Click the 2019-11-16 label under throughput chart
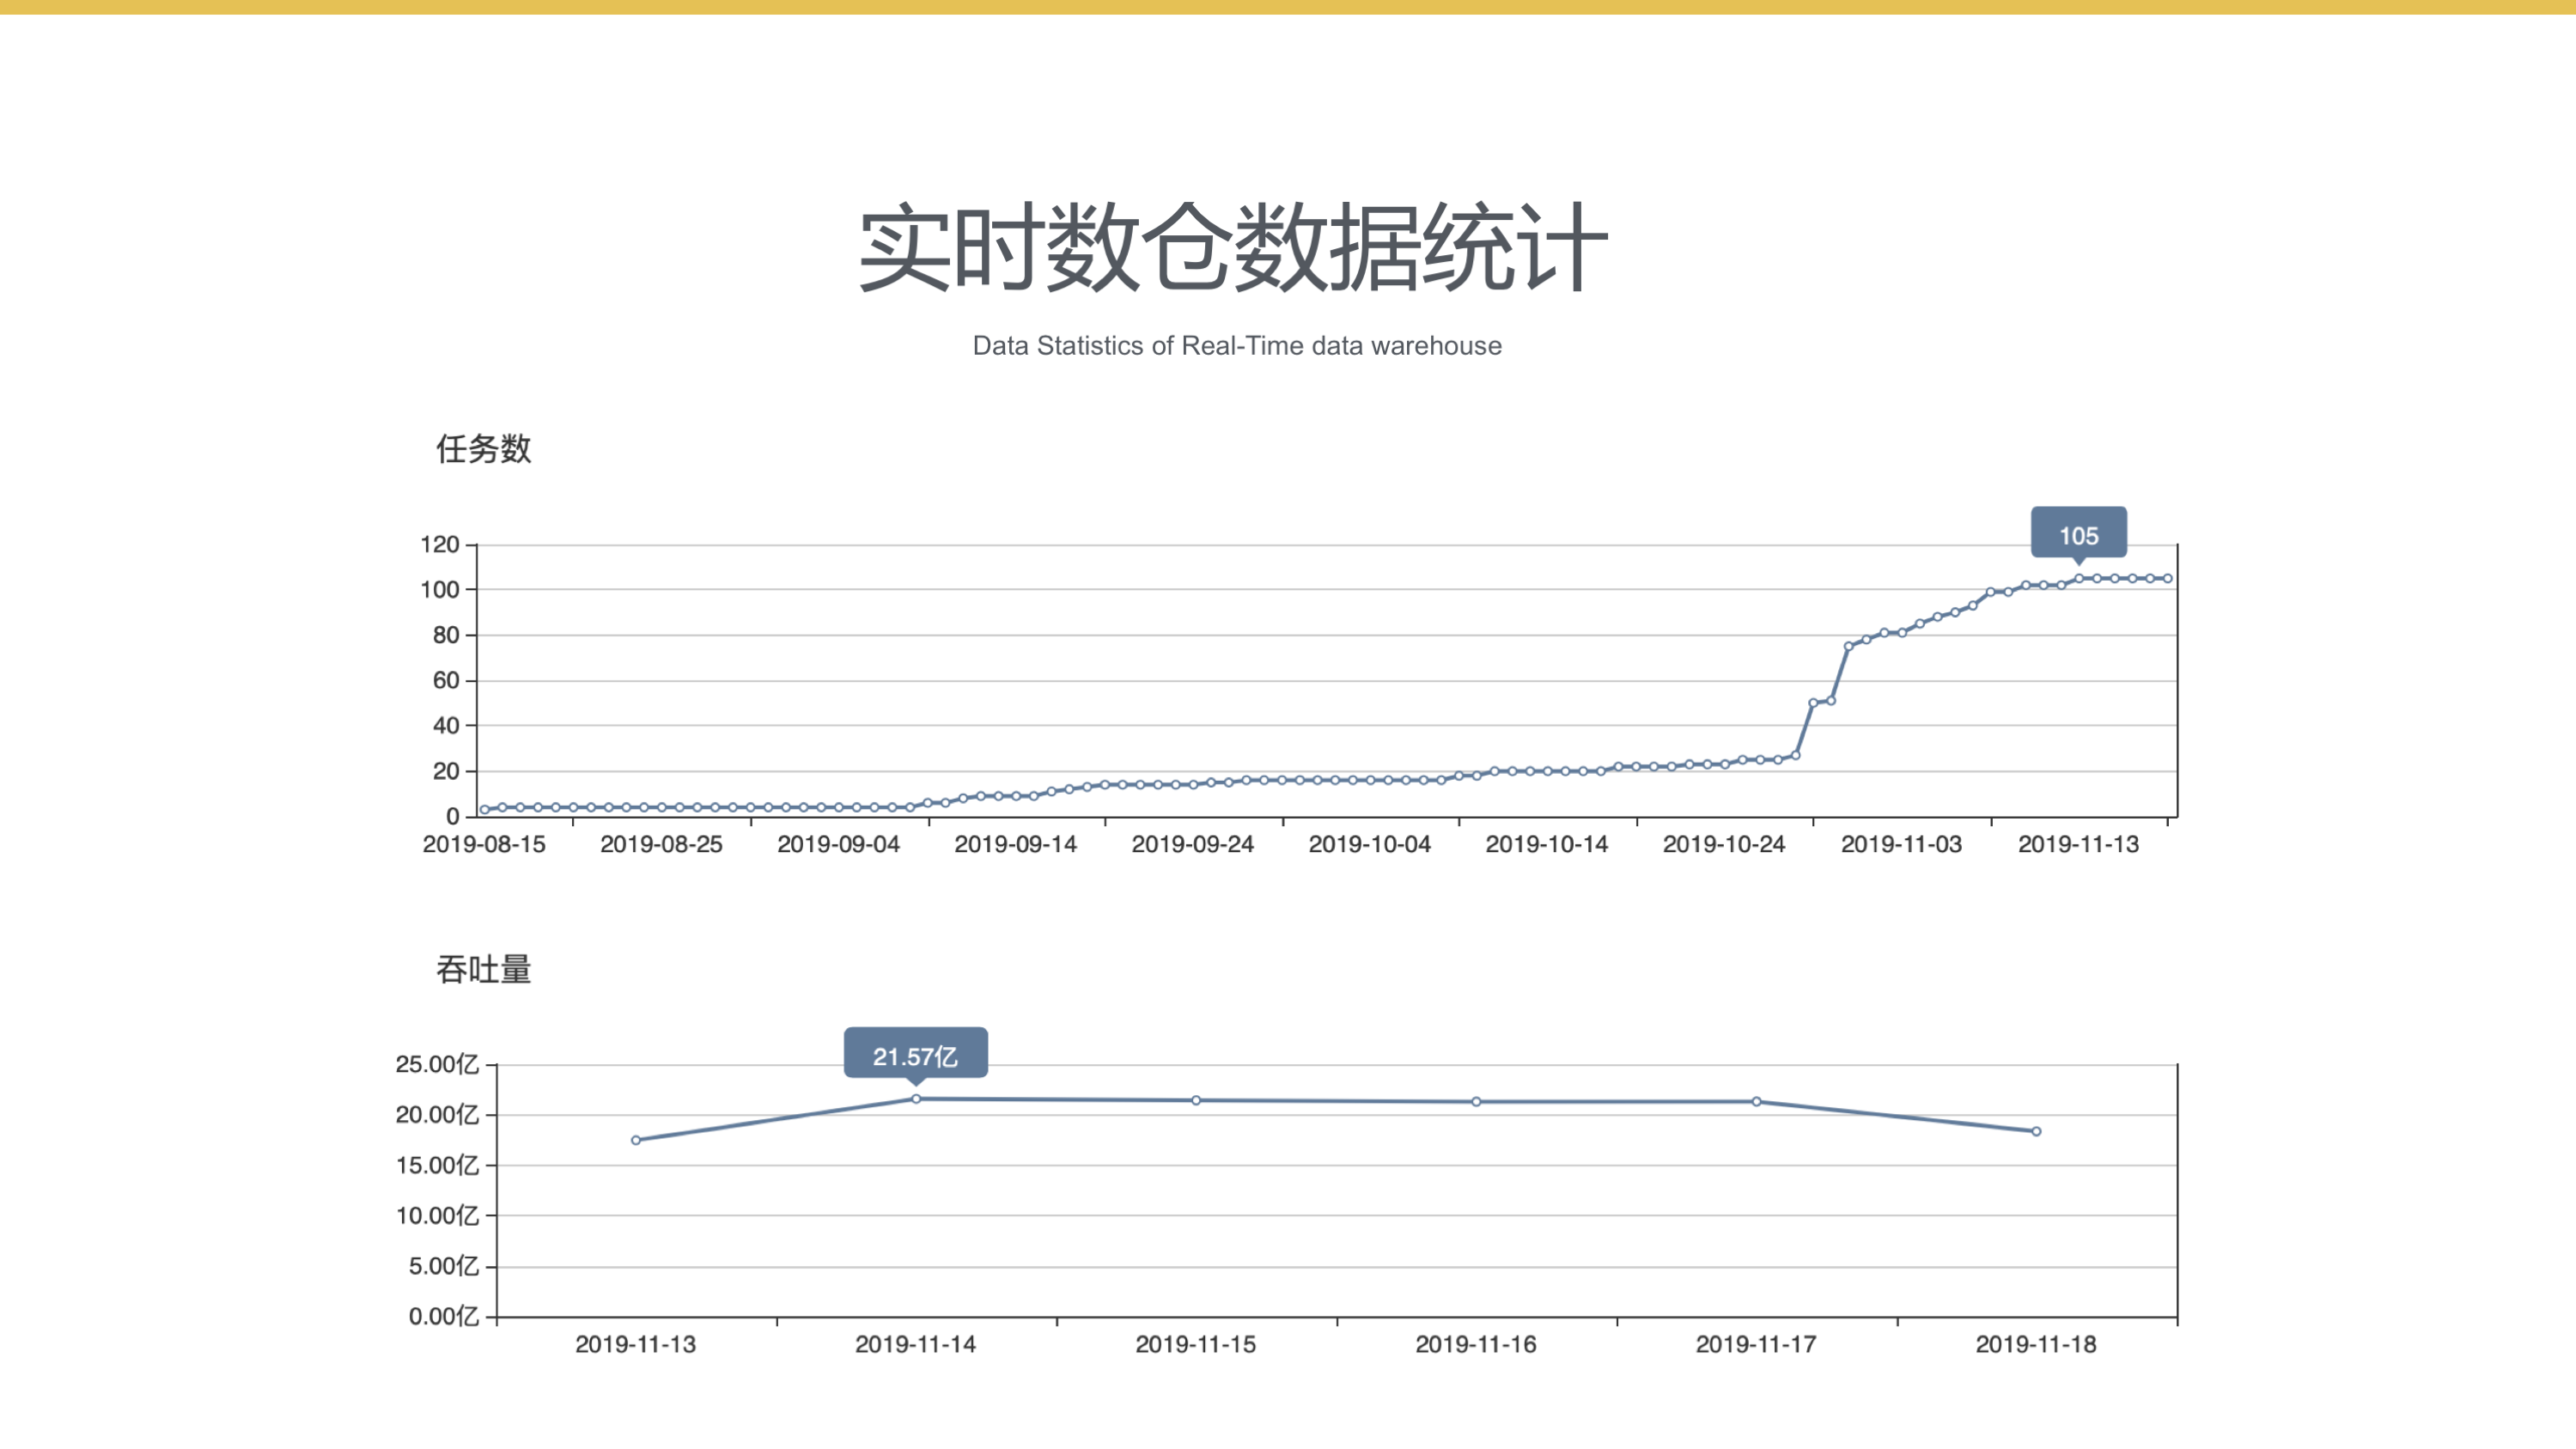The image size is (2576, 1449). 1475,1345
